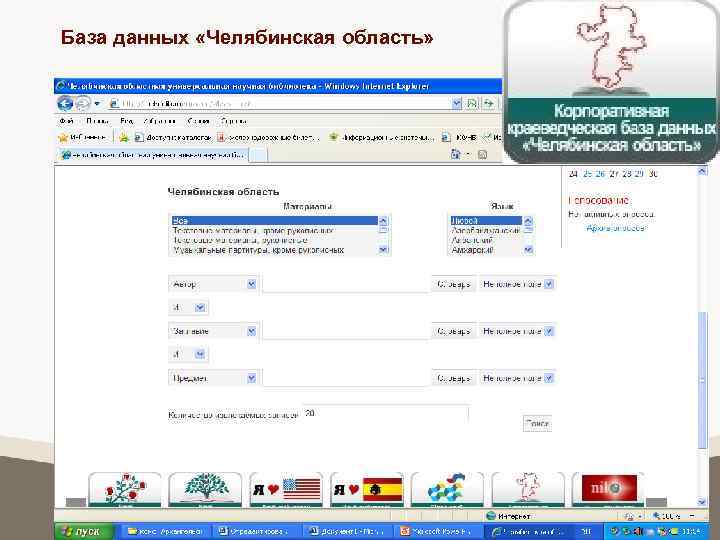Image resolution: width=720 pixels, height=540 pixels.
Task: Open the Избранное menu
Action: point(159,121)
